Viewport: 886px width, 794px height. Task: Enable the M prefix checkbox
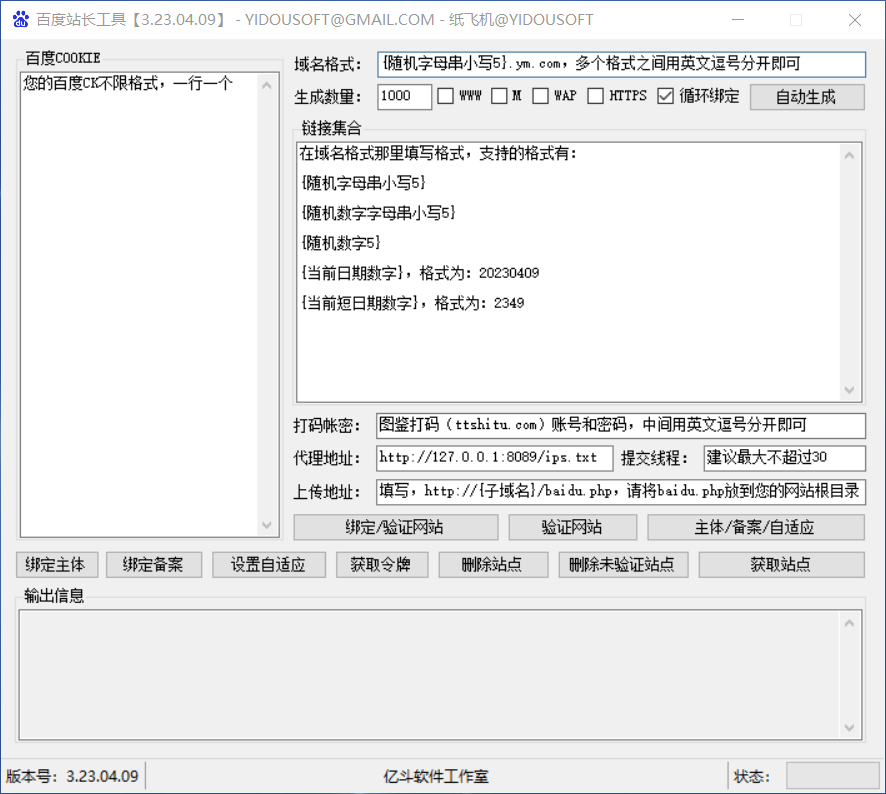pyautogui.click(x=499, y=96)
